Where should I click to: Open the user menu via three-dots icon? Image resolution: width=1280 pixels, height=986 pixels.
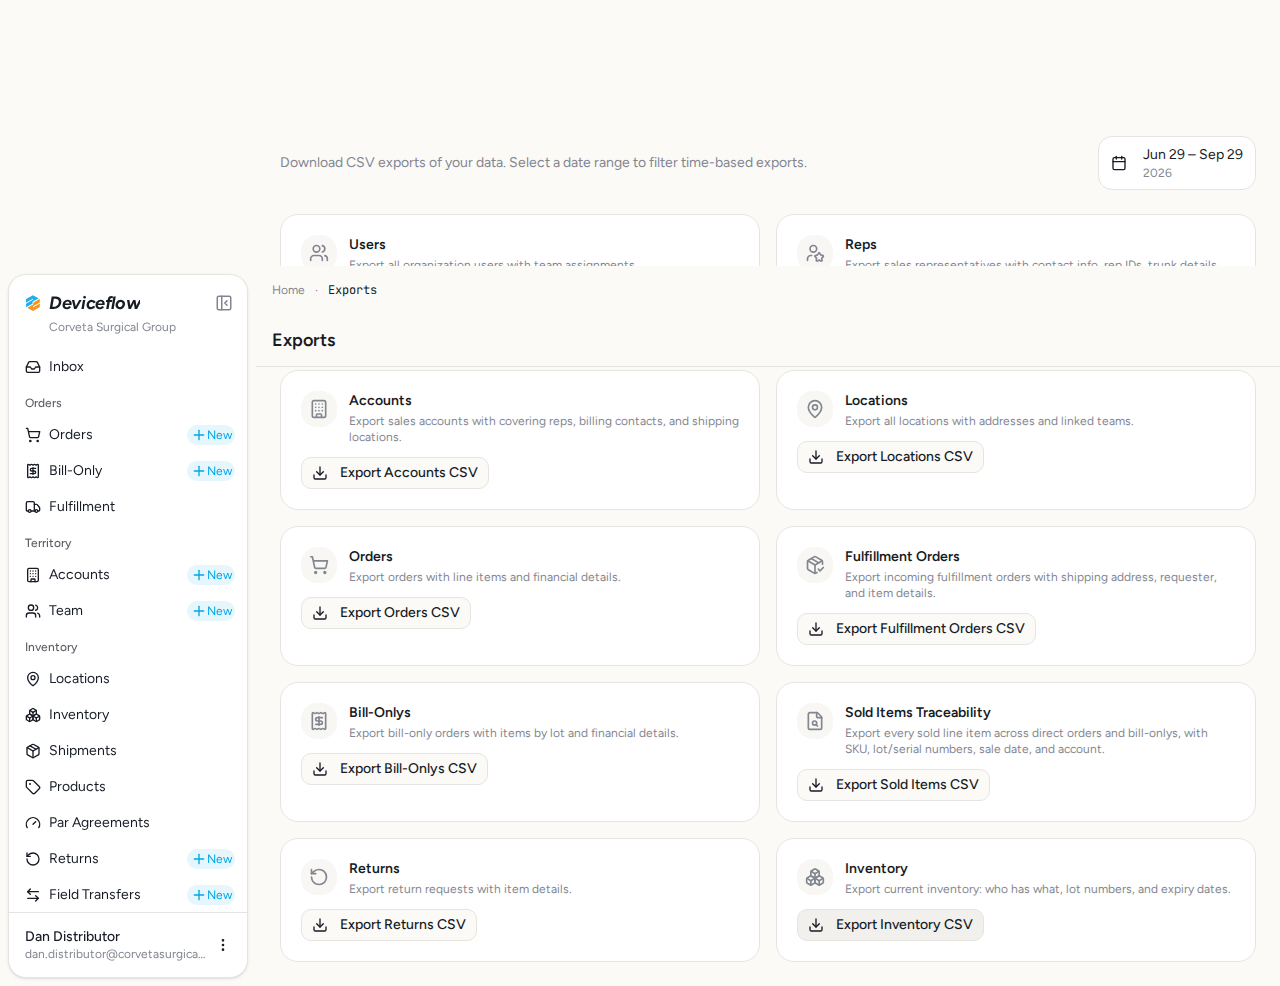[223, 945]
